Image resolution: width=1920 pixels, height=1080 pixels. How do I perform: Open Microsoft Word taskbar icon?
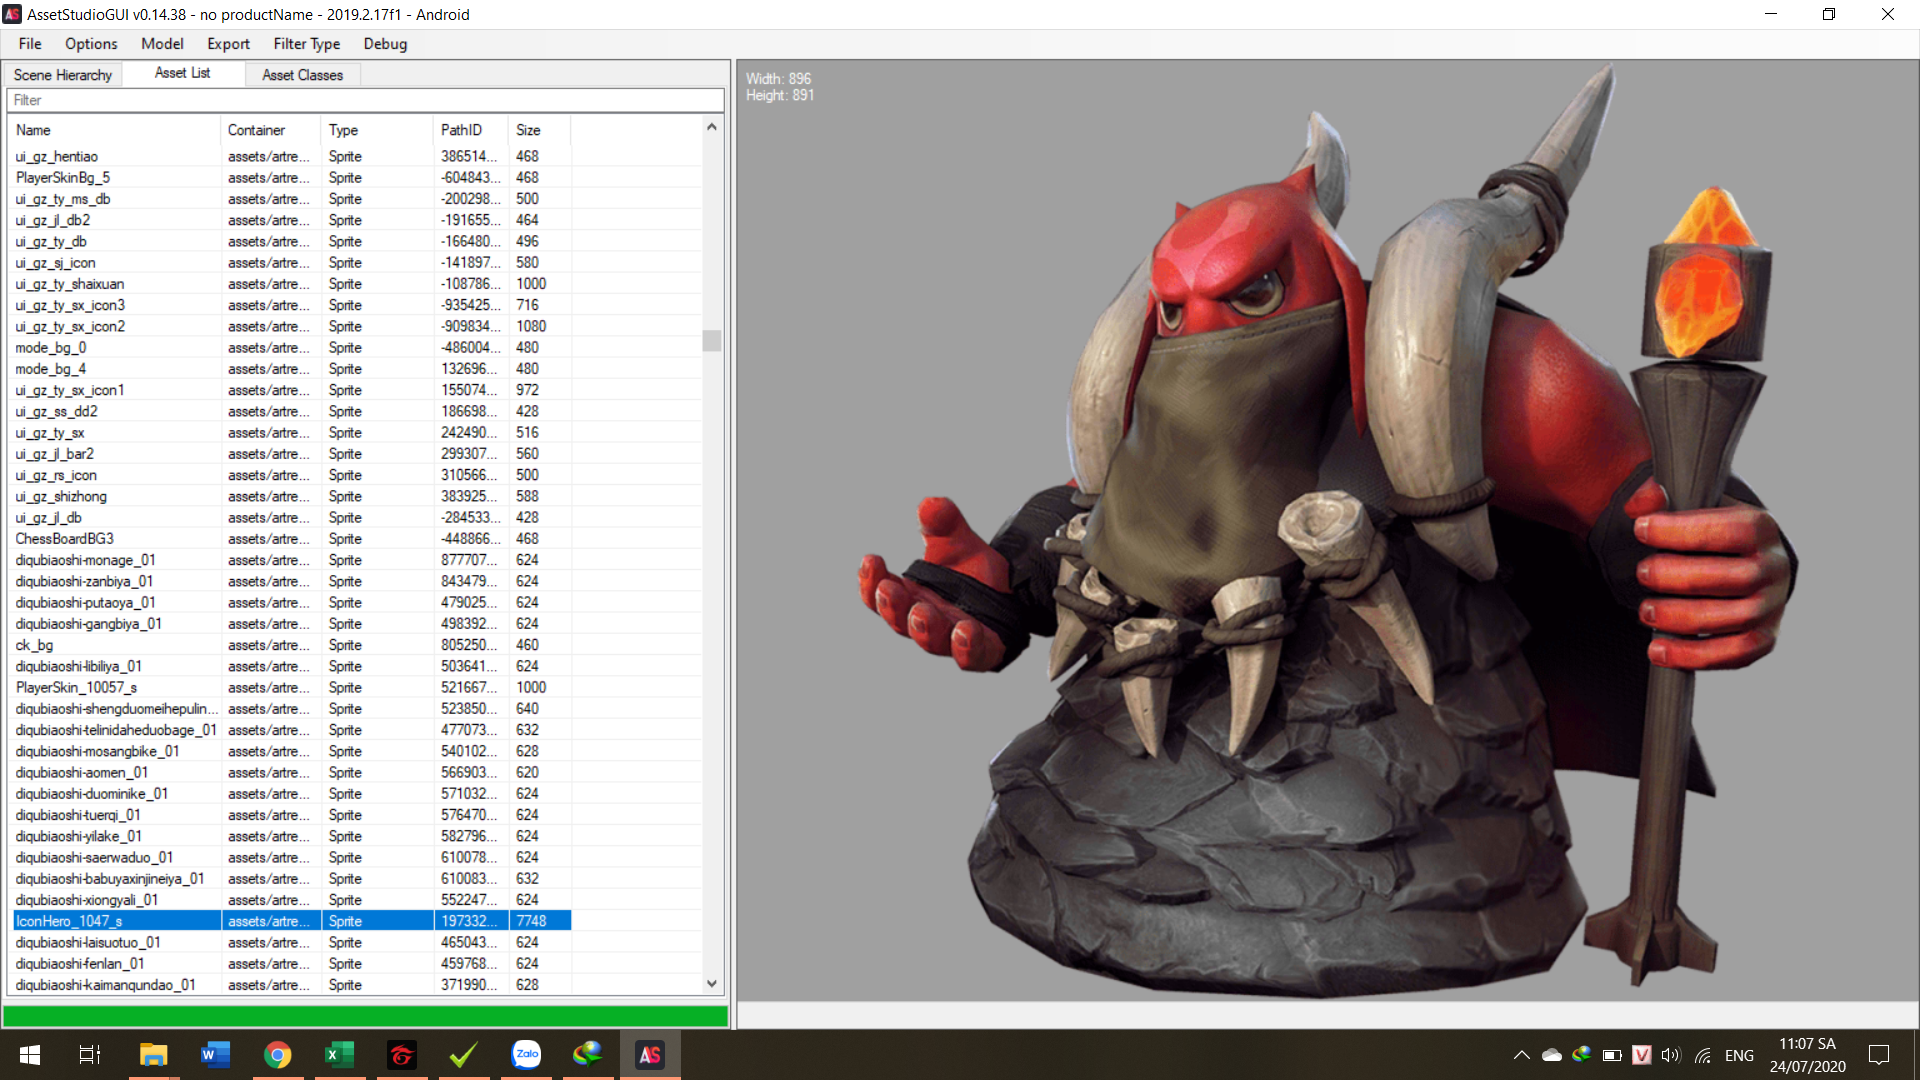pos(215,1055)
